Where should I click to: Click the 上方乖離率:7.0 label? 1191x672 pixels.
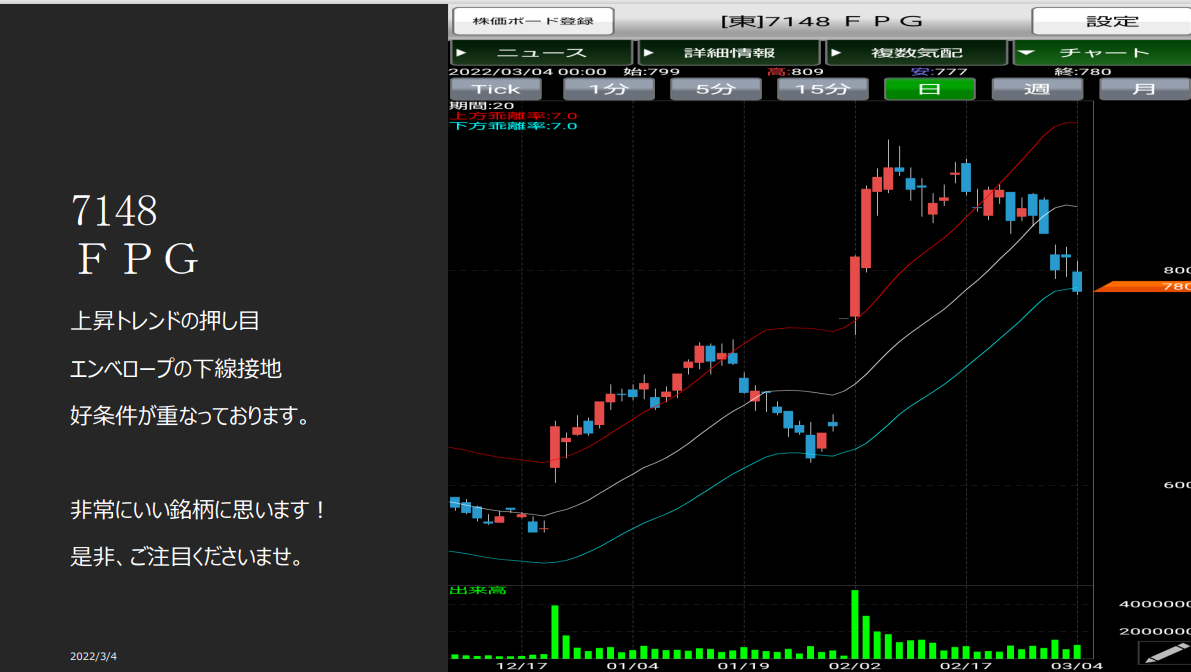coord(513,115)
